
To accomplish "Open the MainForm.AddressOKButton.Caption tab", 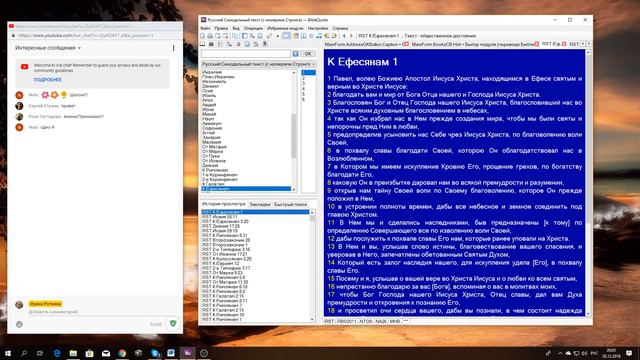I will [x=361, y=44].
